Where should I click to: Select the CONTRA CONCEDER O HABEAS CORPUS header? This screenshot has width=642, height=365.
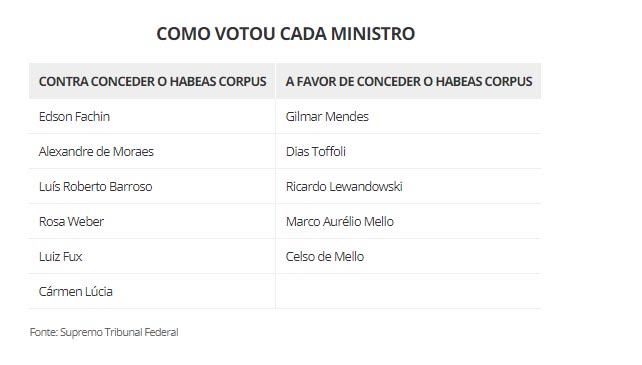coord(152,82)
